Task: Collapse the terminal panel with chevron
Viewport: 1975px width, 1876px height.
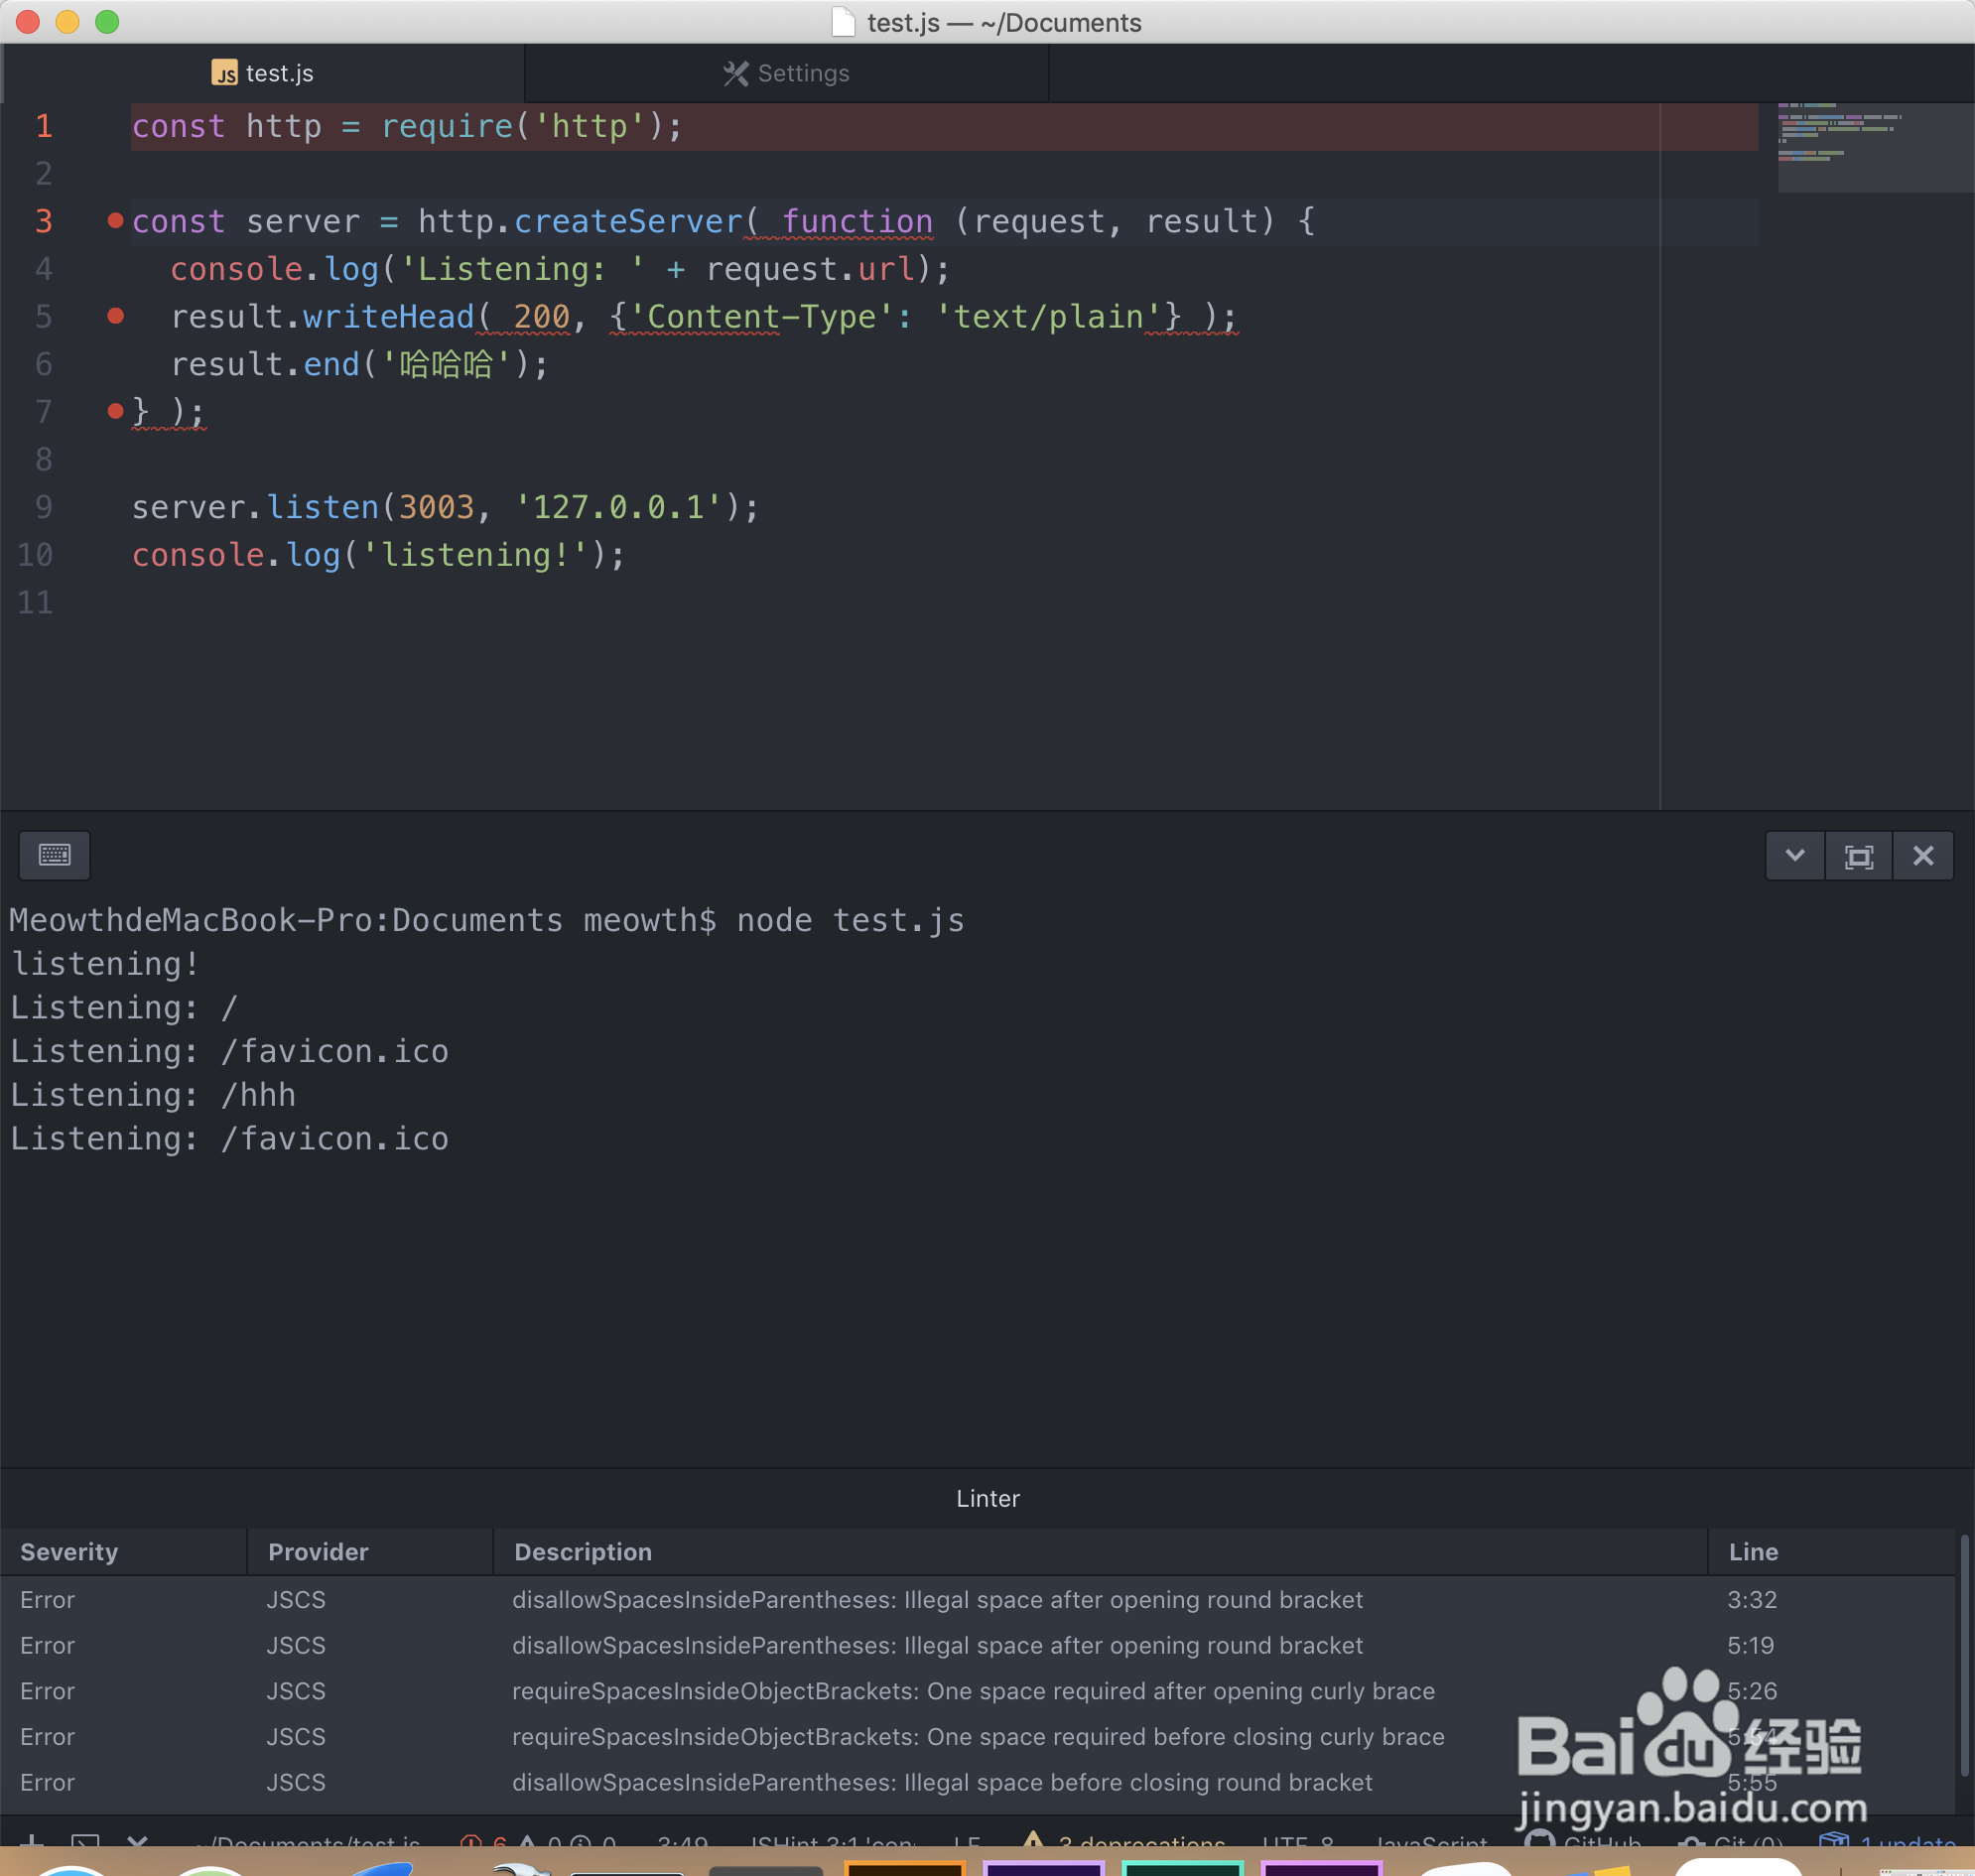Action: 1795,856
